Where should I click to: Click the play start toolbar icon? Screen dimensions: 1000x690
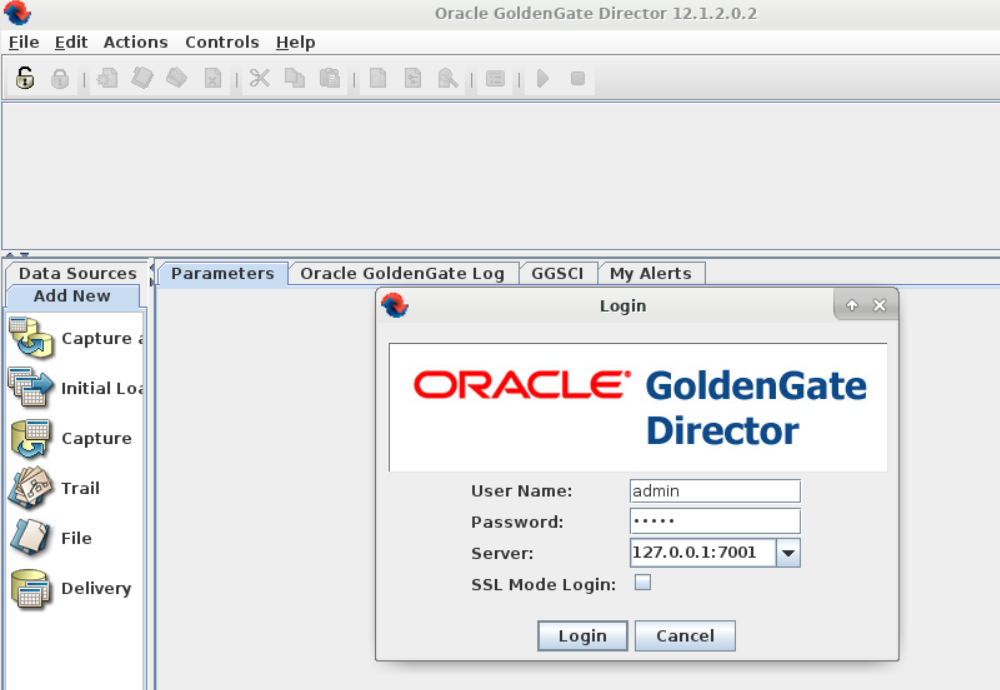[x=543, y=78]
